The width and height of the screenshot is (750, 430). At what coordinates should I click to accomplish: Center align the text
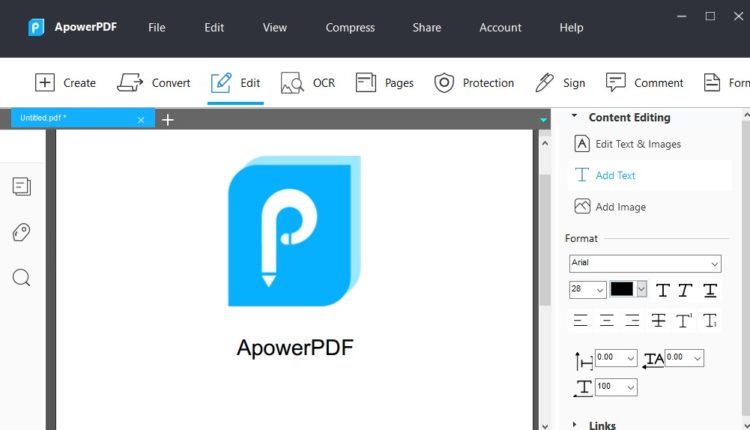coord(607,320)
